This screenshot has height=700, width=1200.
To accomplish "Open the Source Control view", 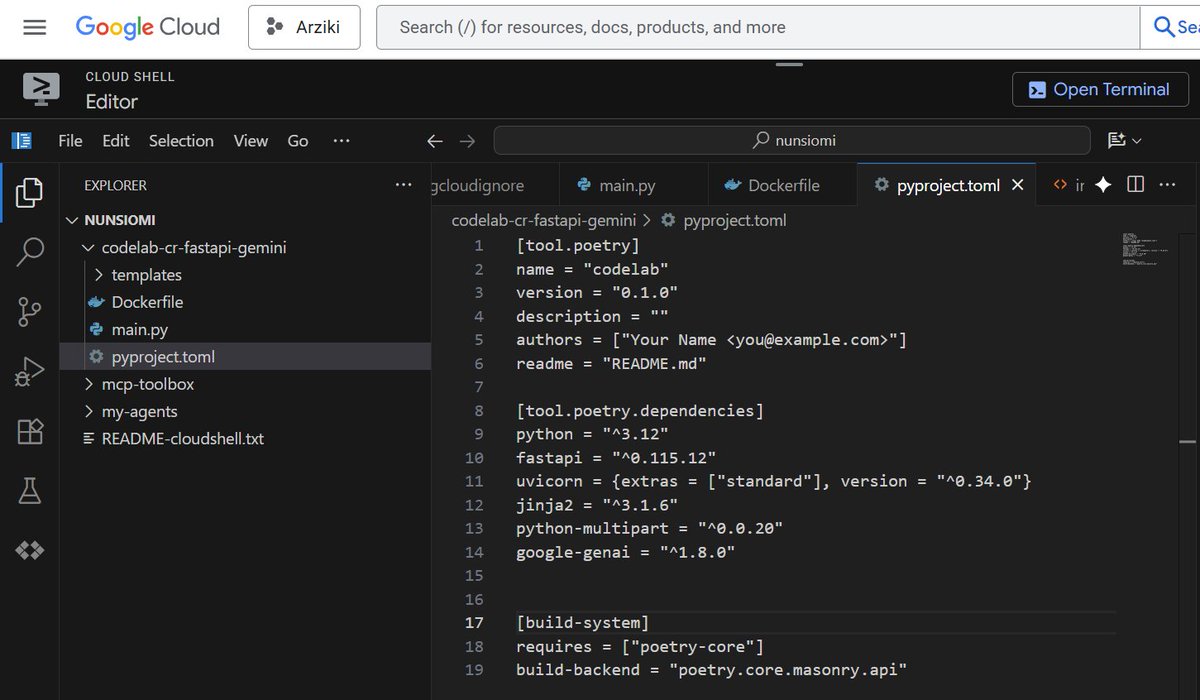I will click(30, 312).
